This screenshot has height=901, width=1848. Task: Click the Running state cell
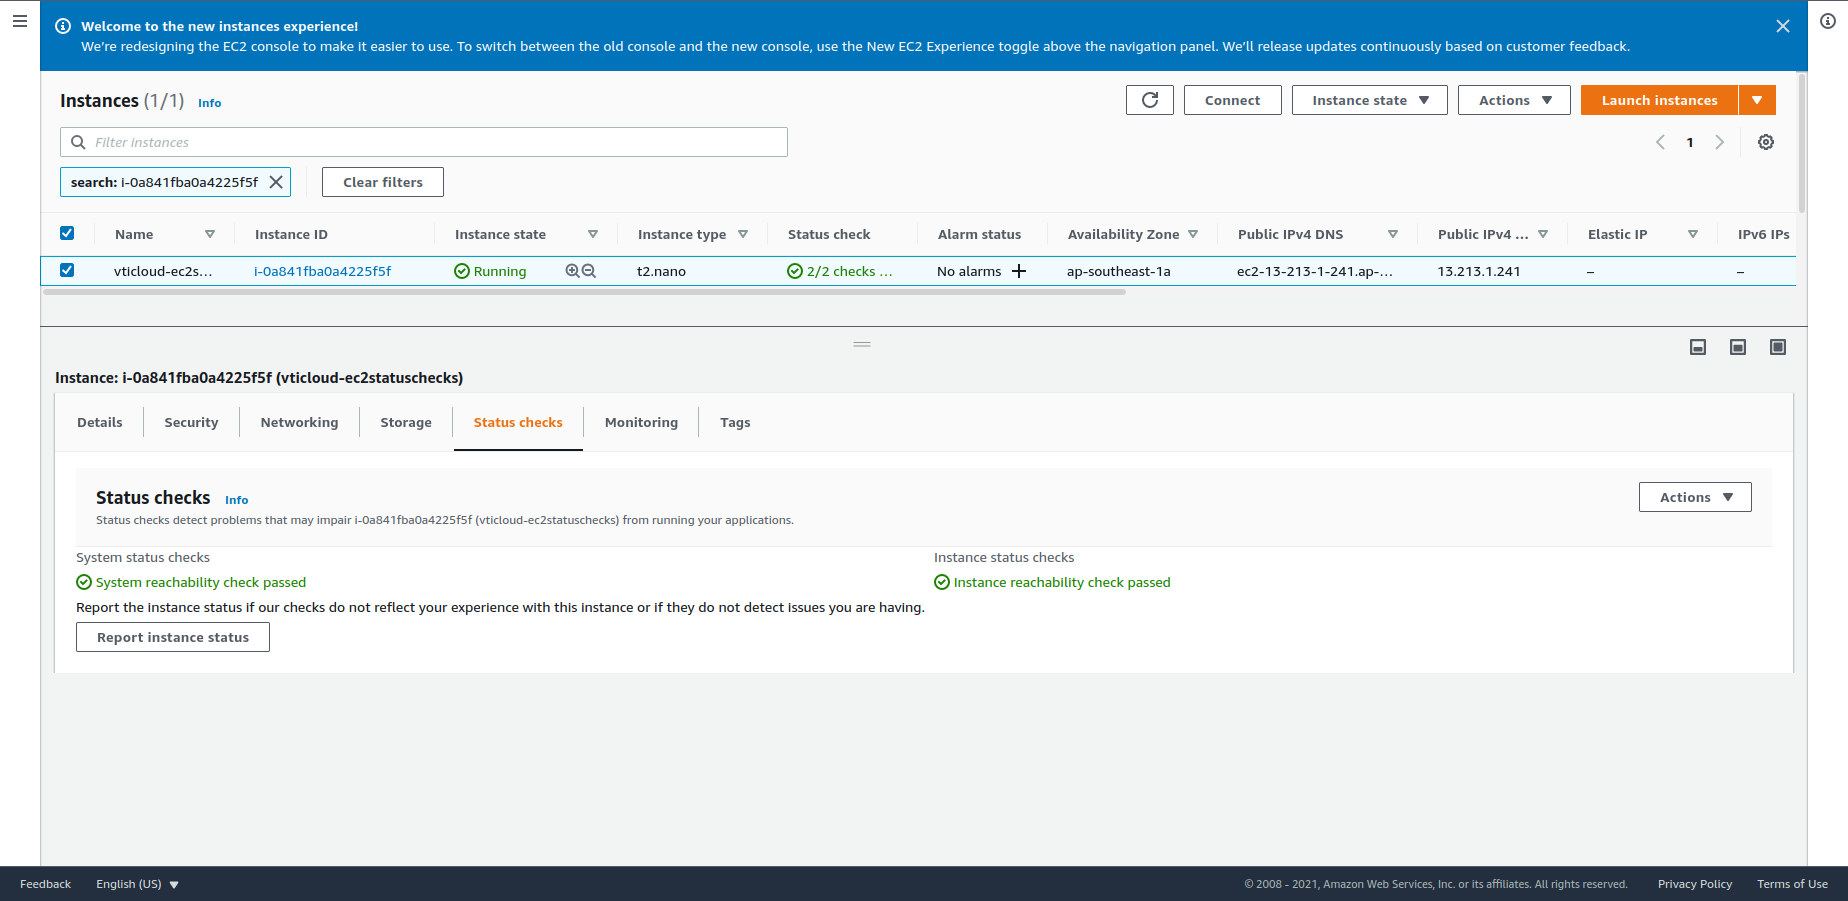pyautogui.click(x=490, y=271)
